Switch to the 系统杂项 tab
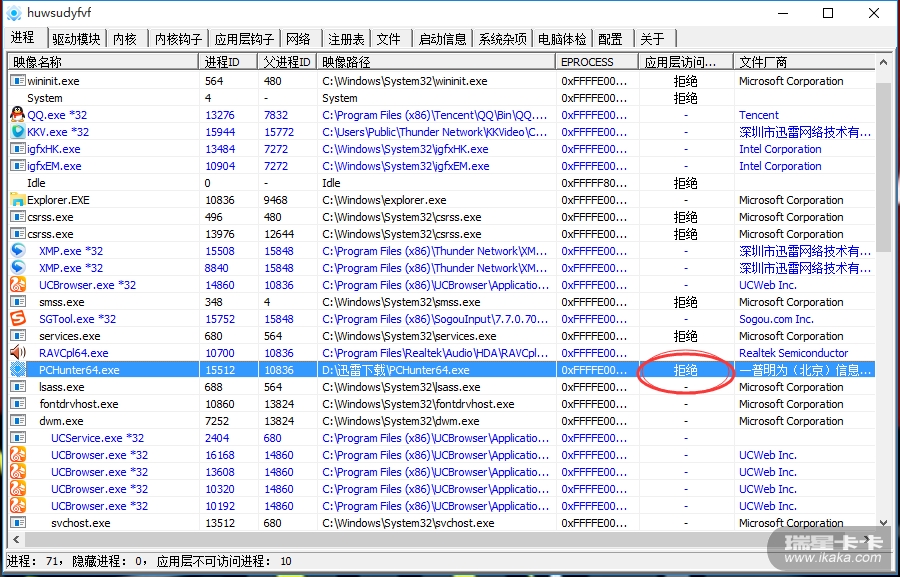This screenshot has height=577, width=900. tap(502, 39)
